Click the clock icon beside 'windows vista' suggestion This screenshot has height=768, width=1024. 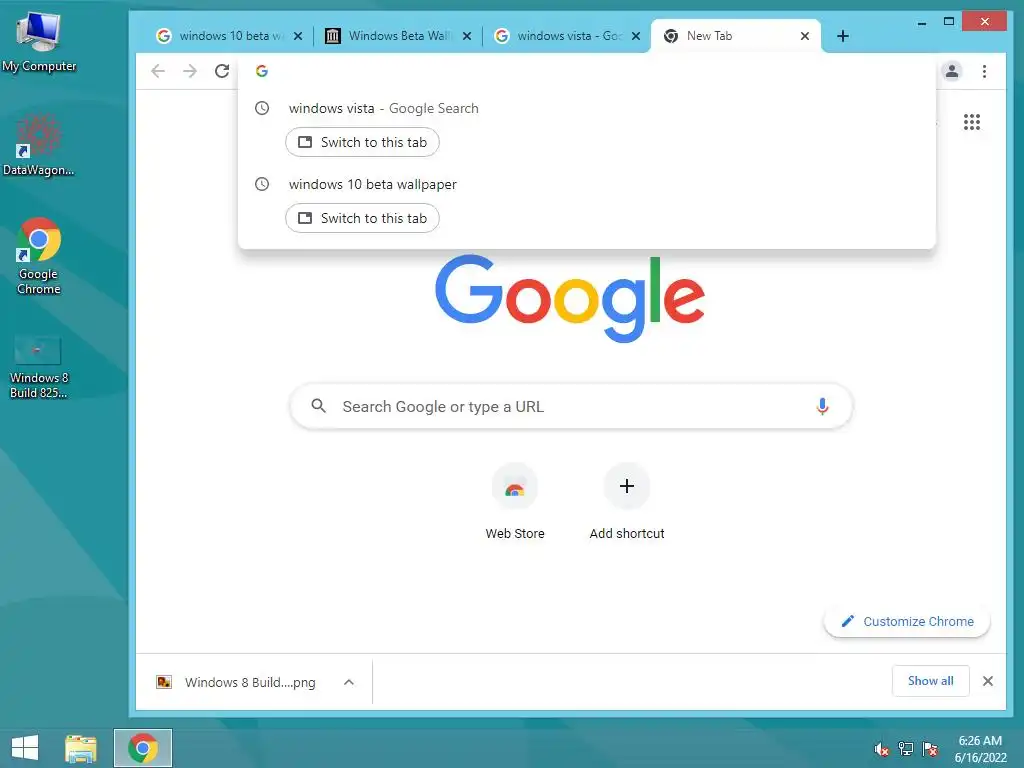[262, 108]
